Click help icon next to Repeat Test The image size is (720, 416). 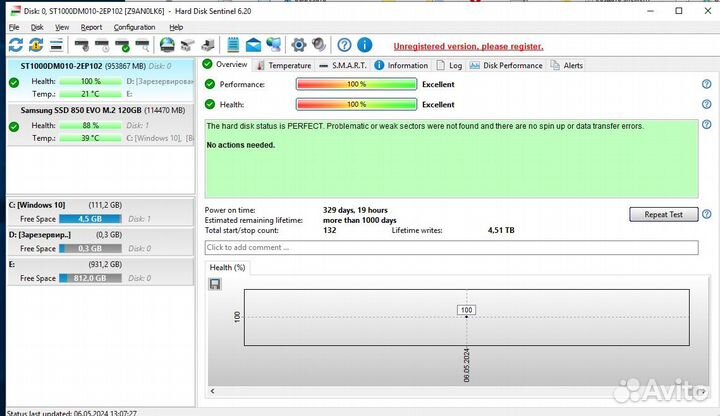(x=706, y=214)
